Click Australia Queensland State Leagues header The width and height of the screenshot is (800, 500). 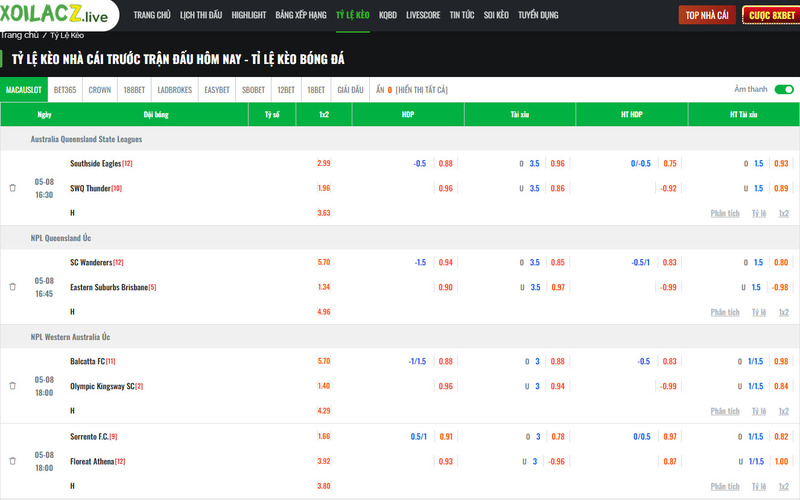[x=86, y=139]
